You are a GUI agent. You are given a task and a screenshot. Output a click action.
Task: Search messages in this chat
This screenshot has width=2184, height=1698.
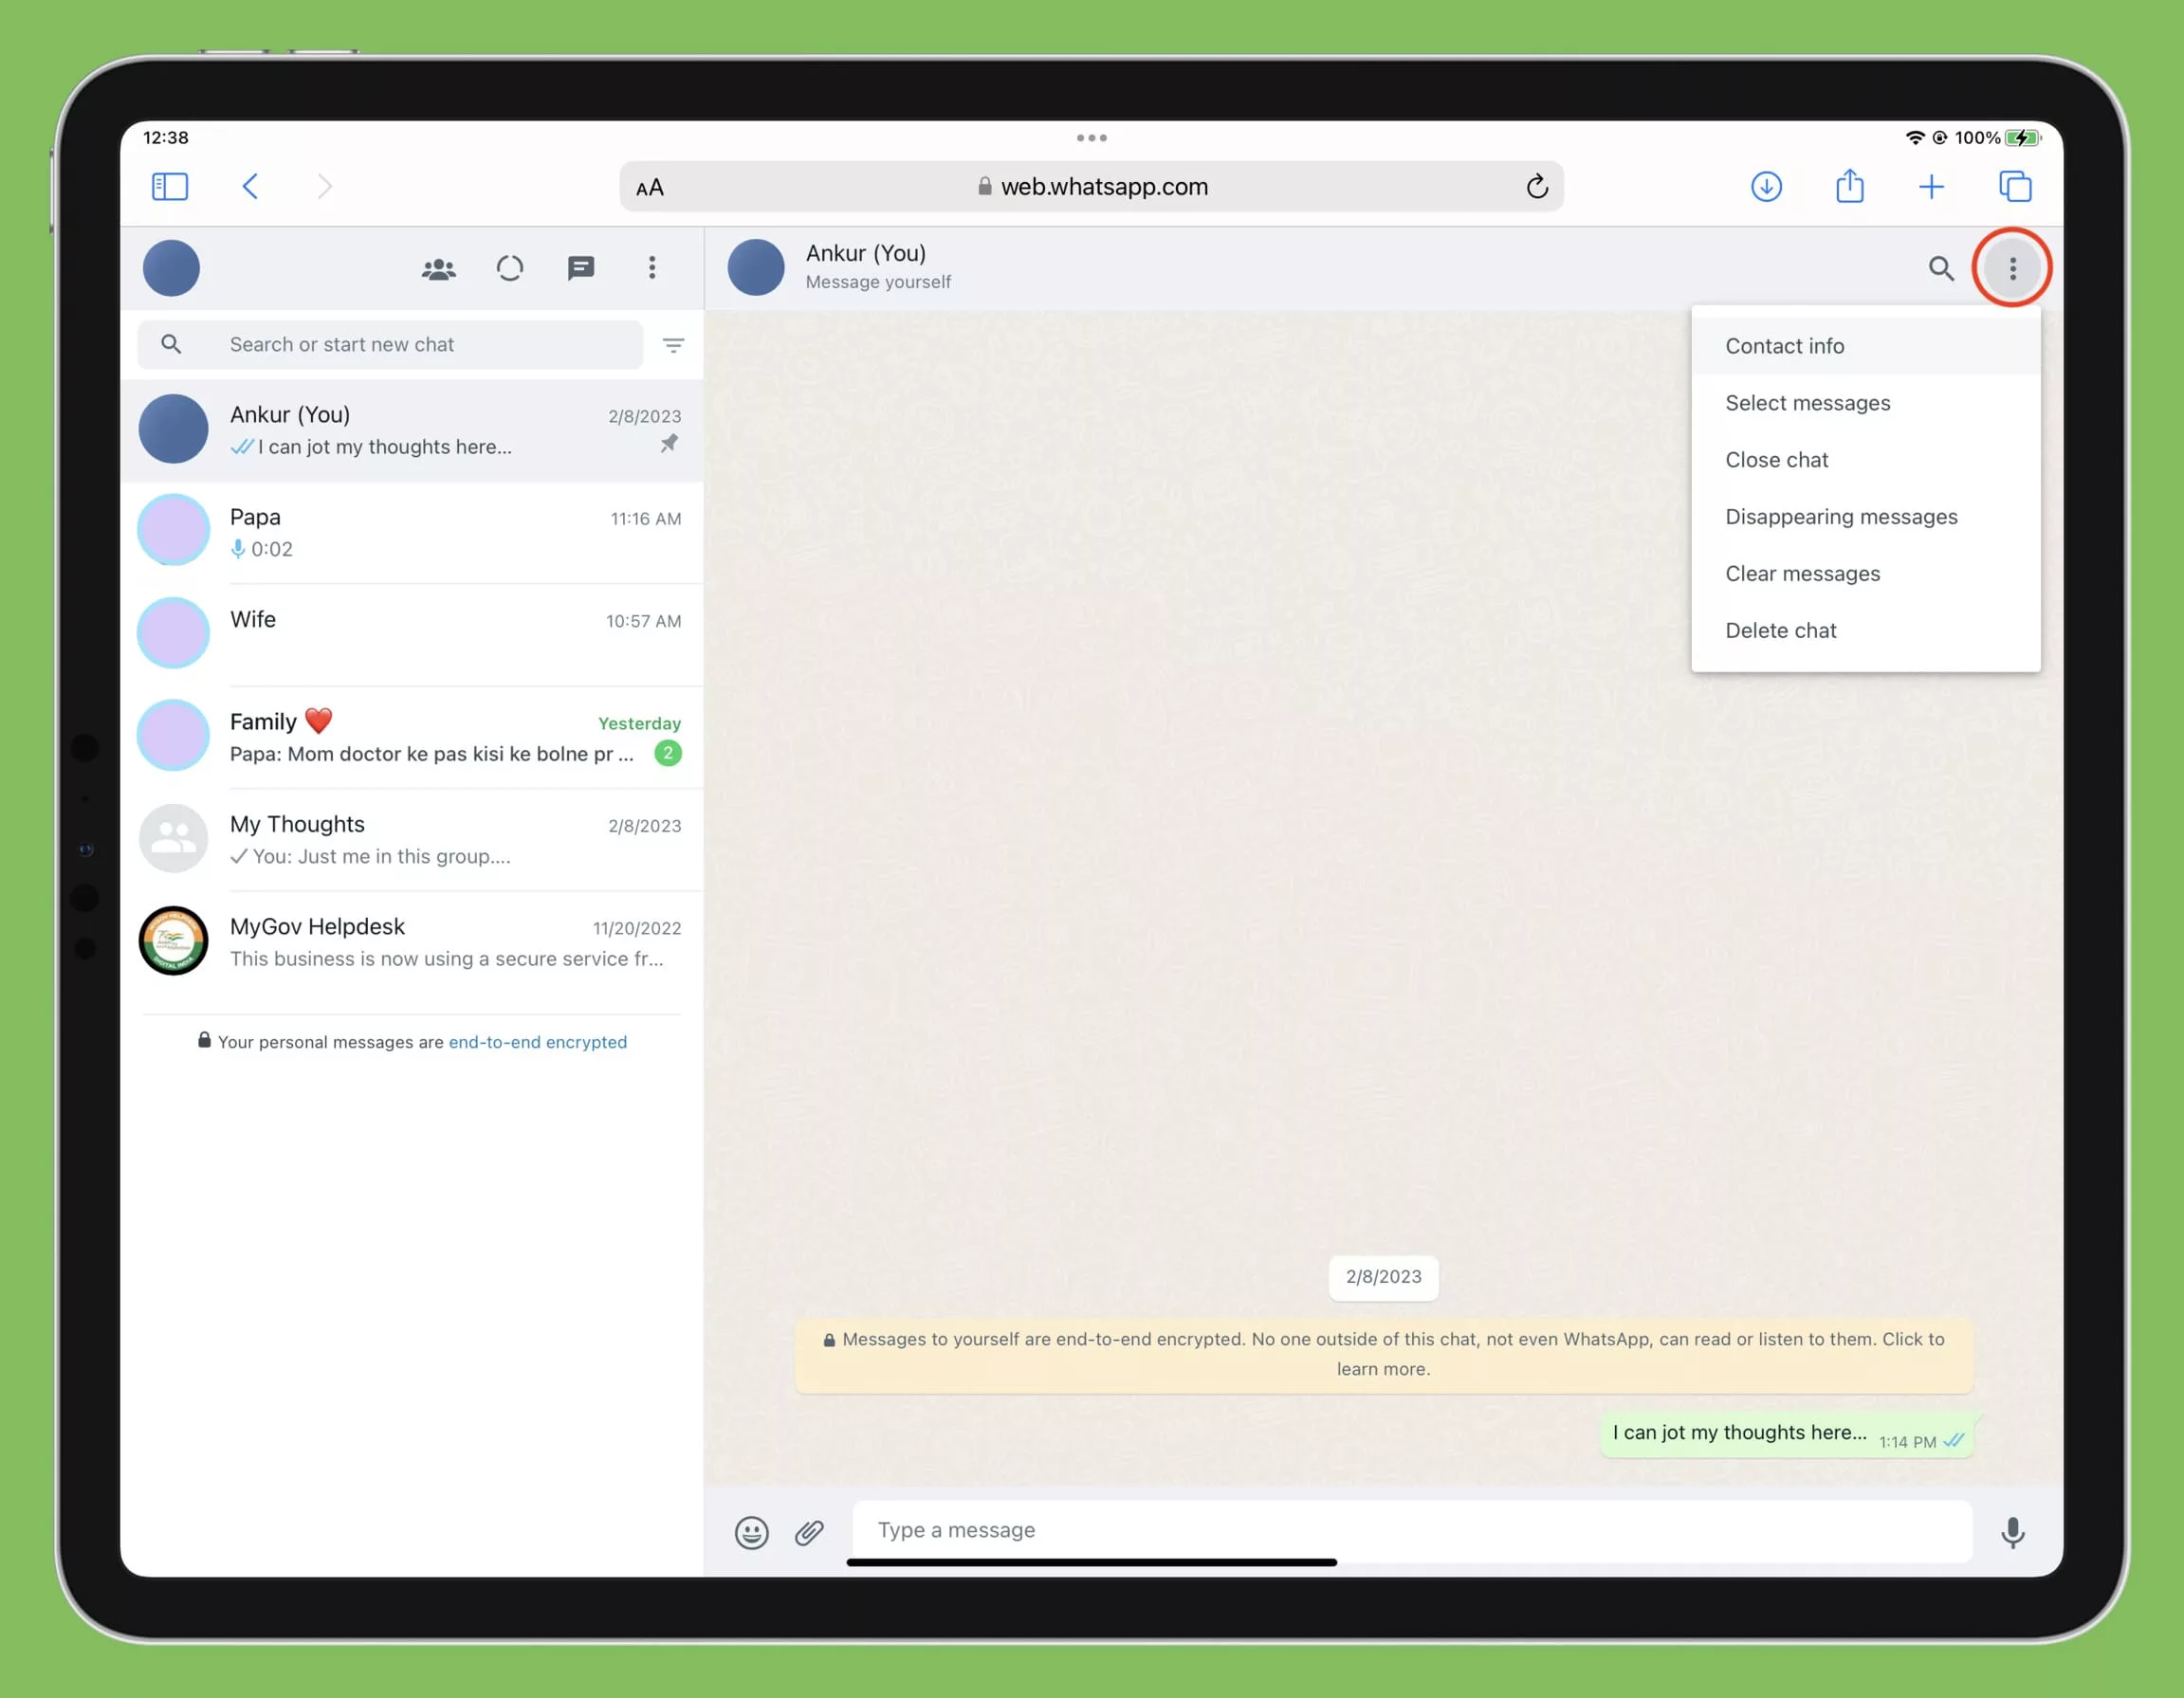(1941, 268)
